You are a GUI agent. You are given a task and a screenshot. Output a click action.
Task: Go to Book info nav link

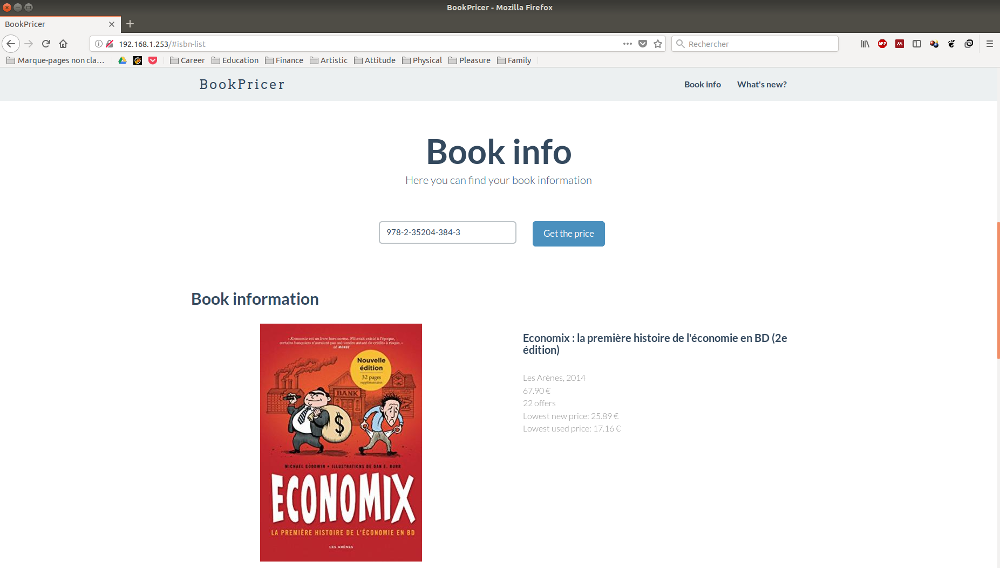[702, 84]
